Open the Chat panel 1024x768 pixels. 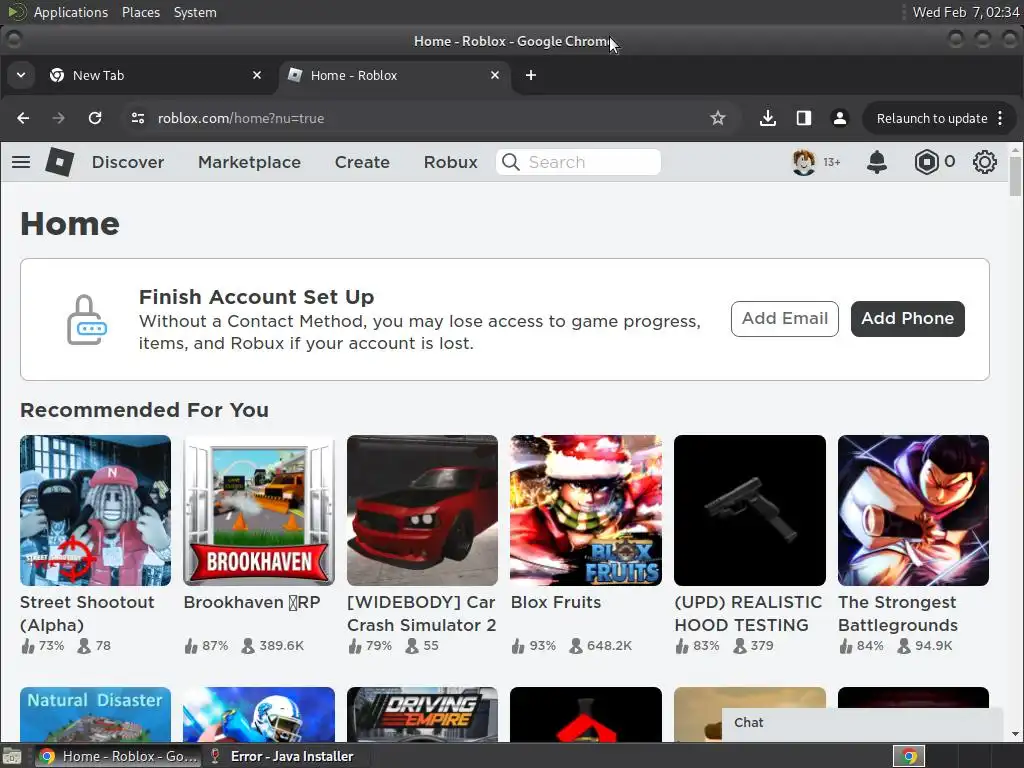click(862, 723)
